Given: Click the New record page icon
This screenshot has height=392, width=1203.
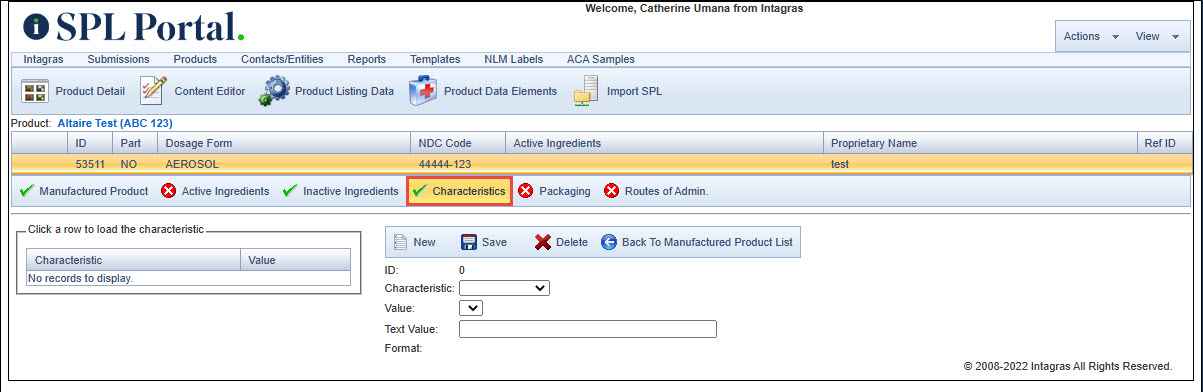Looking at the screenshot, I should coord(400,242).
